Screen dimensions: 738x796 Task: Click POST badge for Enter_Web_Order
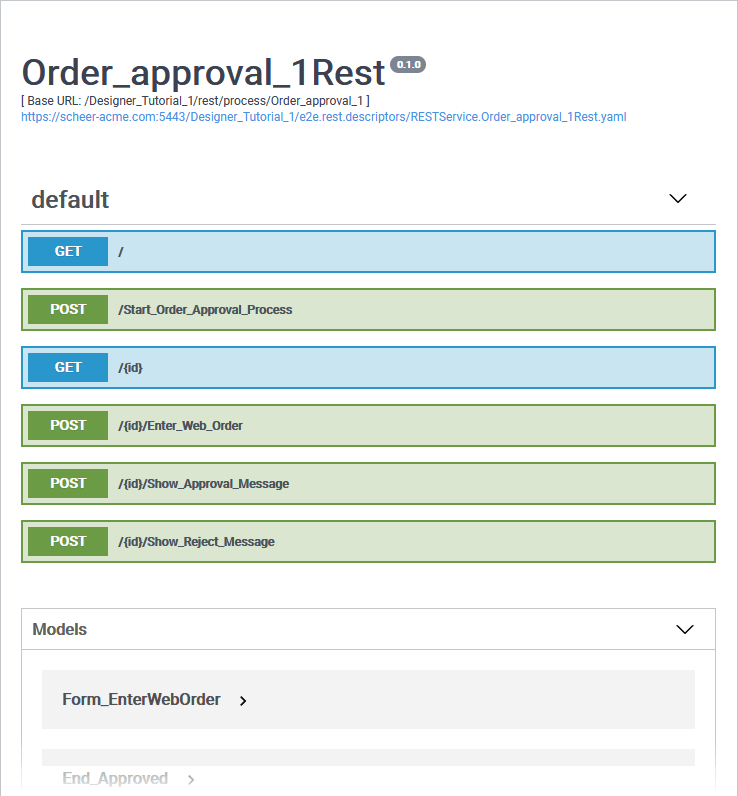point(68,425)
